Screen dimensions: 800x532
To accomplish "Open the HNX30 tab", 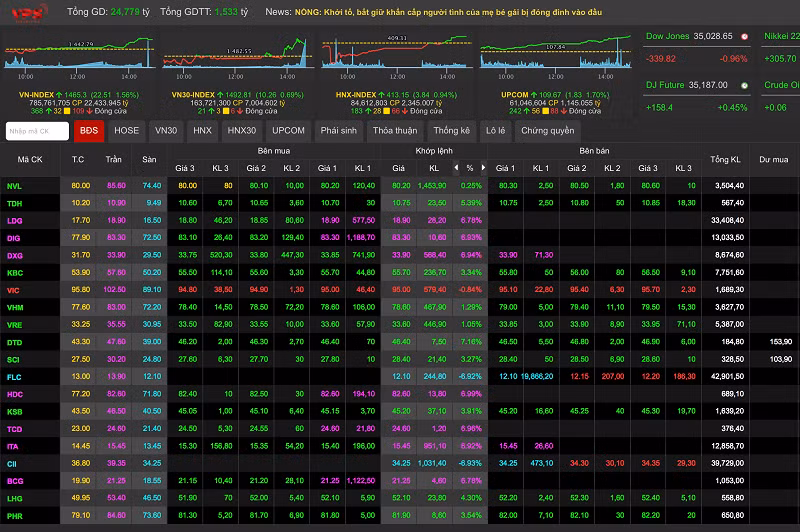I will (241, 131).
